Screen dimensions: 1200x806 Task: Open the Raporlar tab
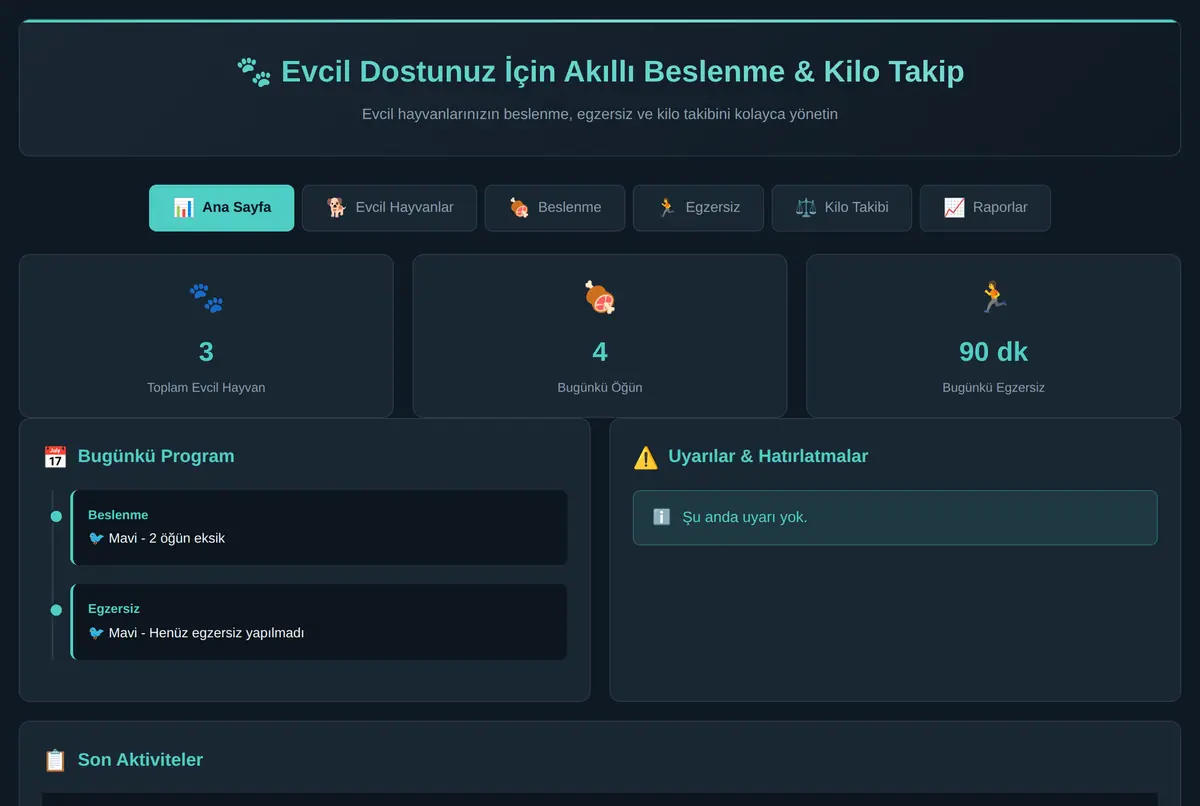pyautogui.click(x=985, y=208)
